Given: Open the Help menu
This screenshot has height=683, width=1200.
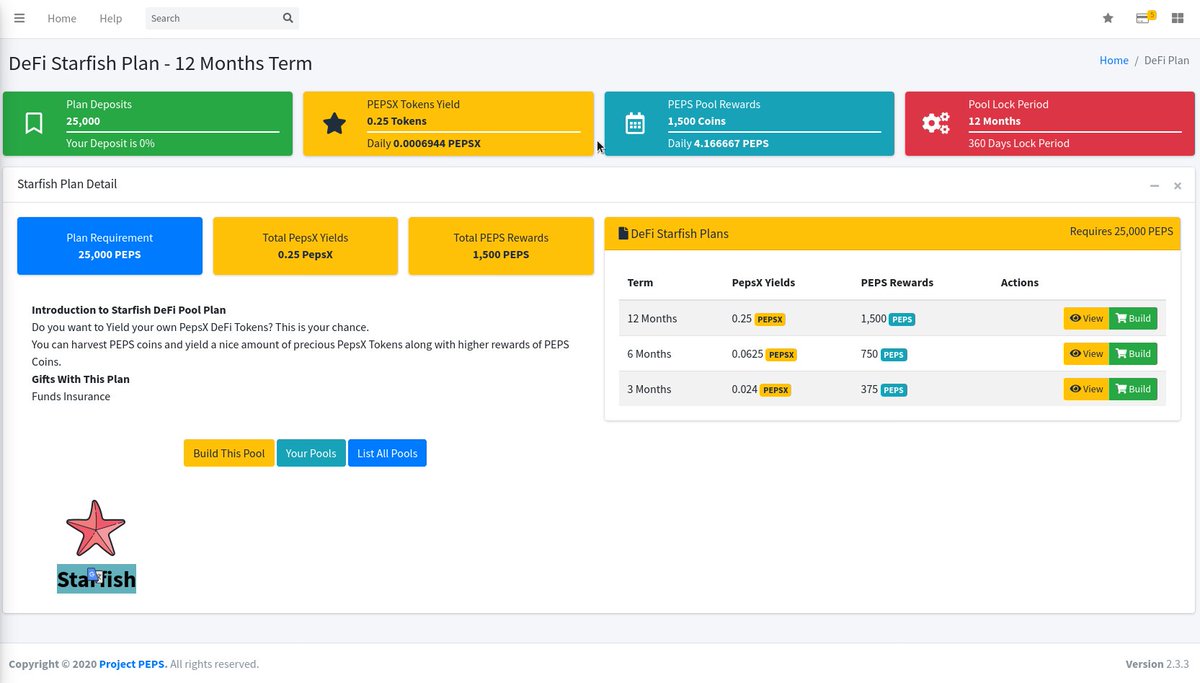Looking at the screenshot, I should [110, 18].
